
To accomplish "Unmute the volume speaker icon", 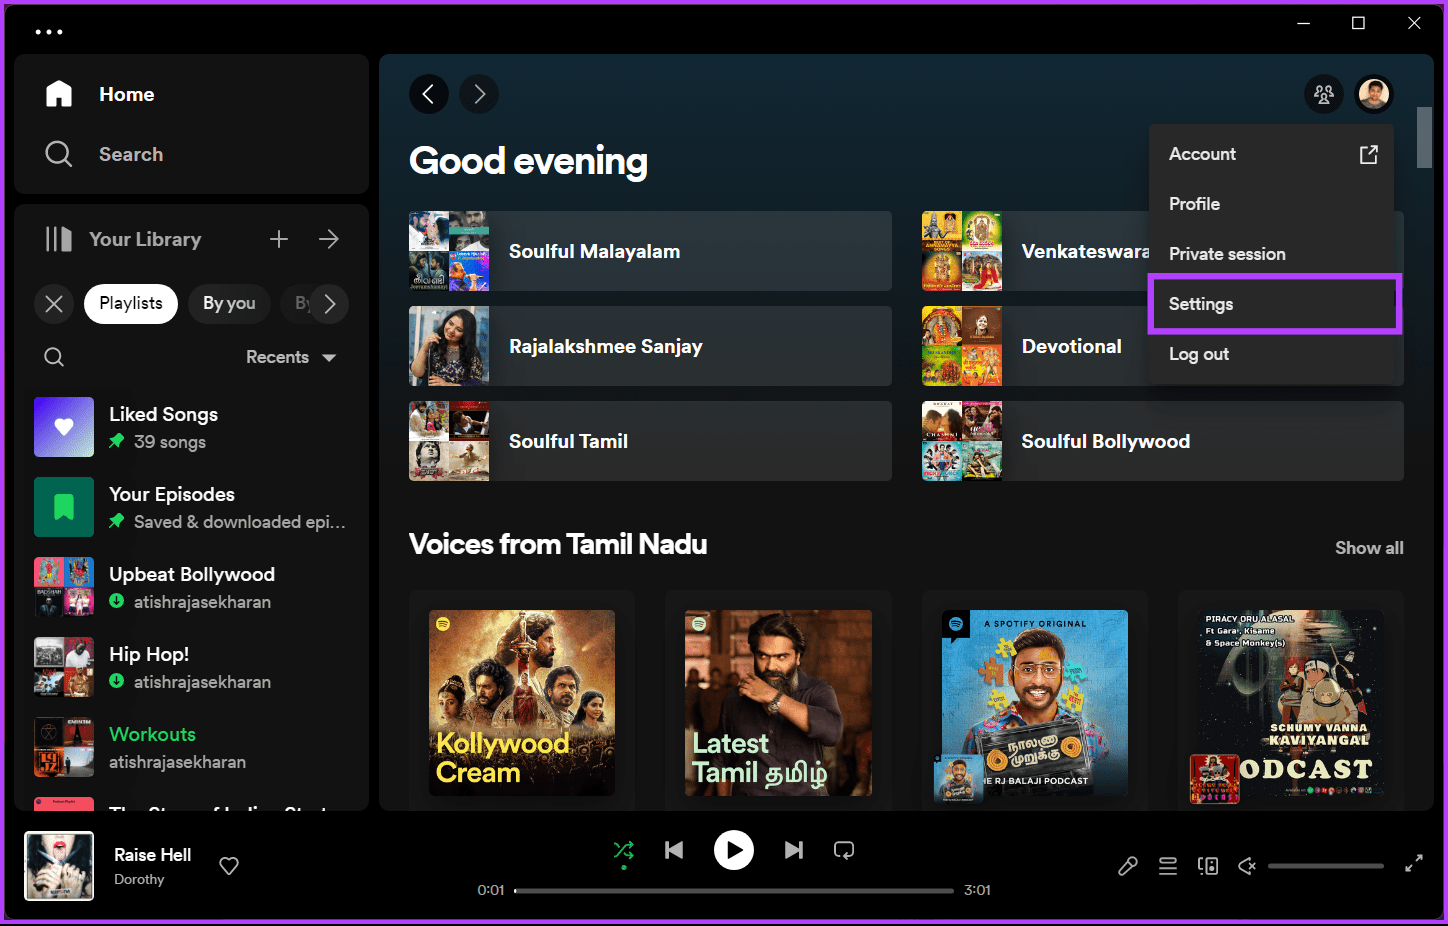I will pos(1247,866).
